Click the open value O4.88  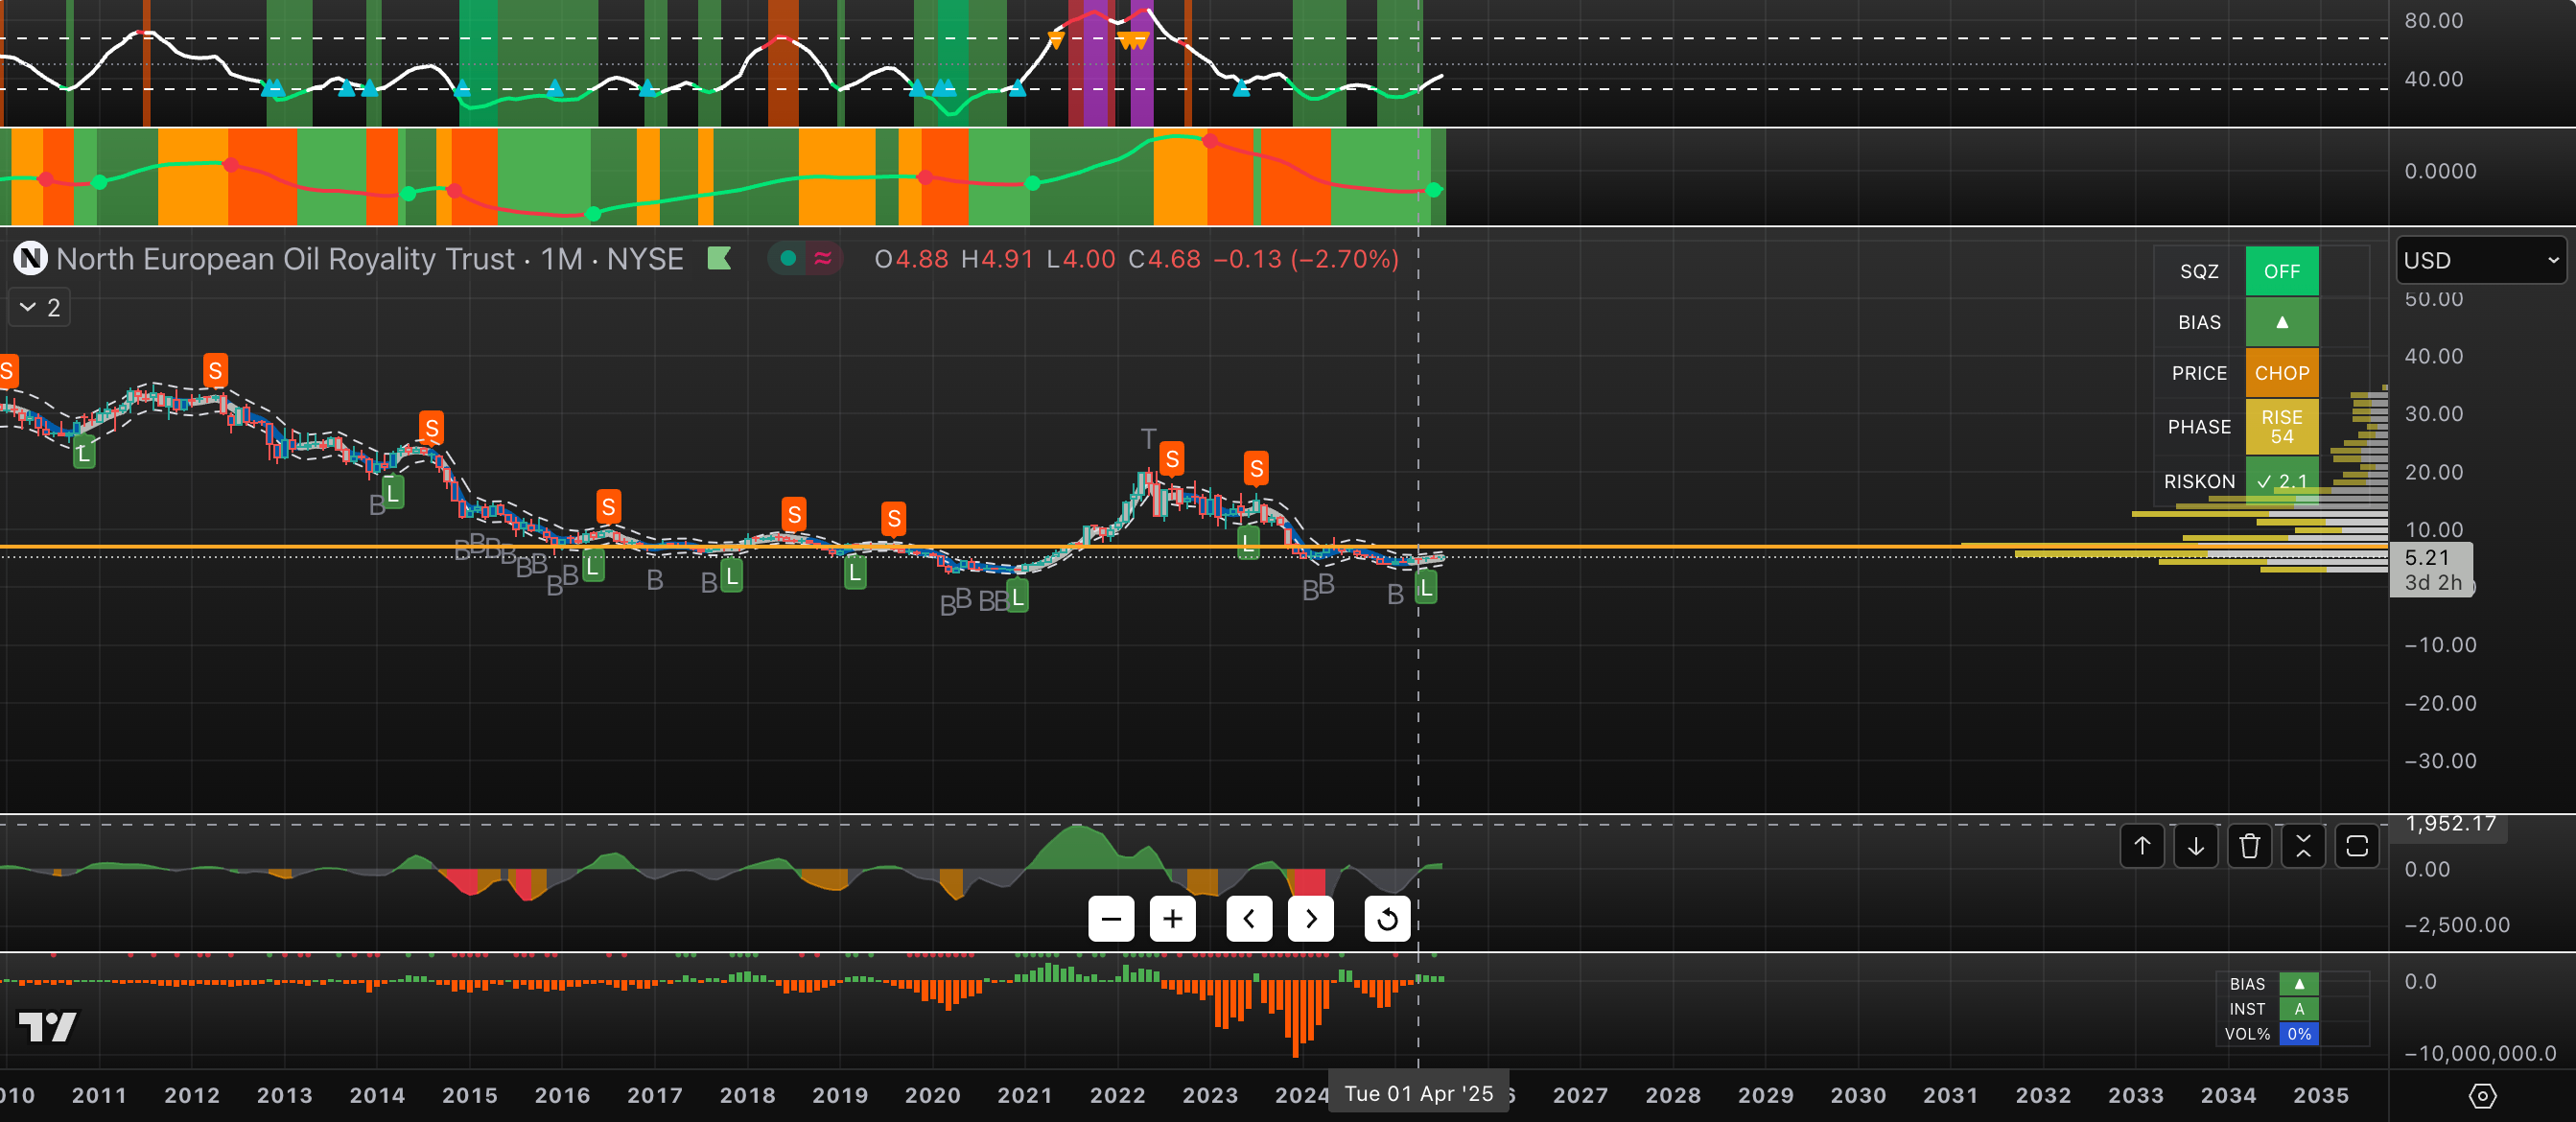911,259
